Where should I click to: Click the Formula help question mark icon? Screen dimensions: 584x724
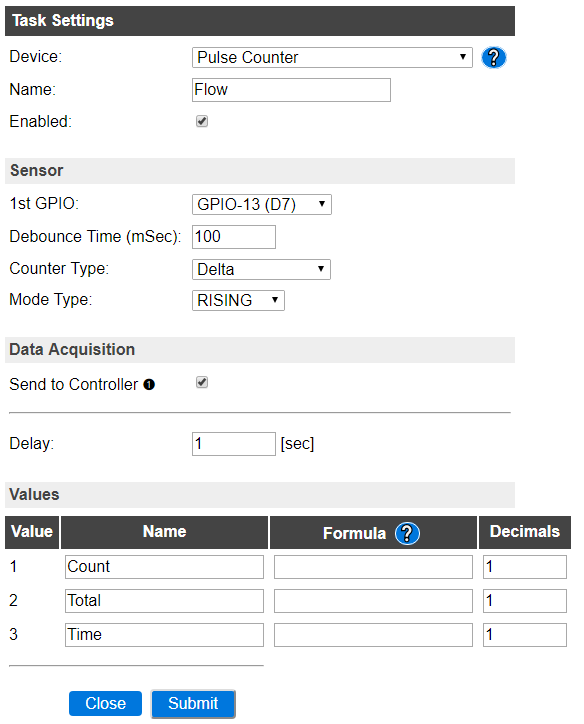[x=407, y=533]
